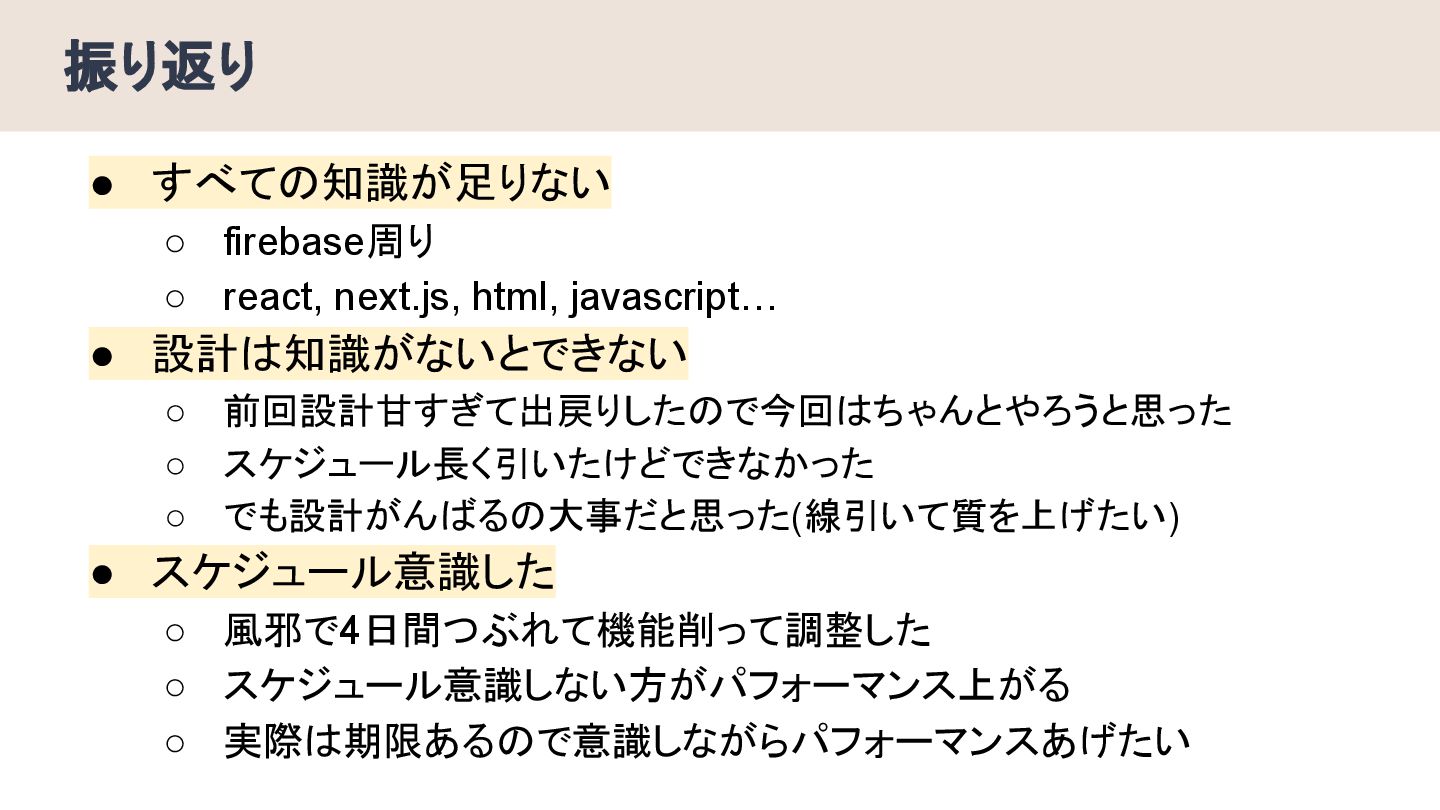Click the line ending パフォーマンス上がる
The height and width of the screenshot is (810, 1440).
(x=647, y=685)
